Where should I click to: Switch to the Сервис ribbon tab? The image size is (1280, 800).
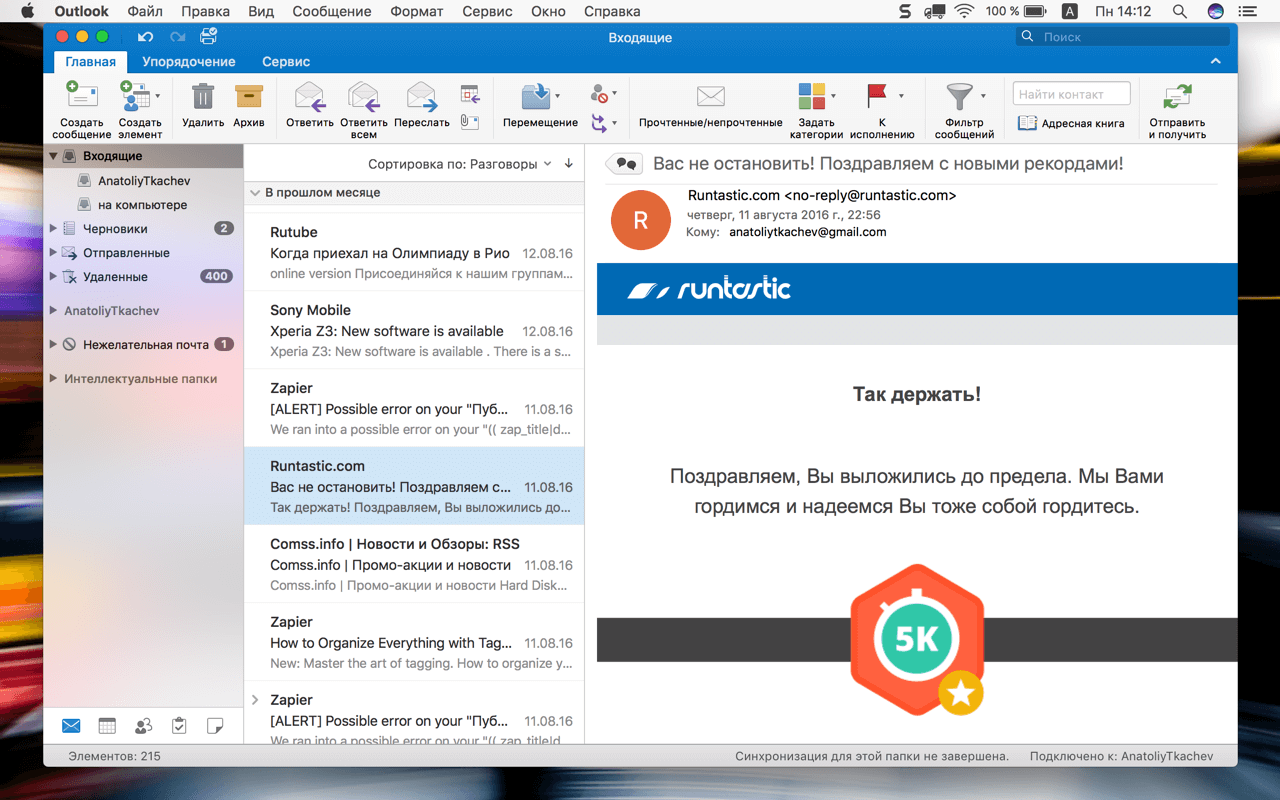[x=286, y=62]
